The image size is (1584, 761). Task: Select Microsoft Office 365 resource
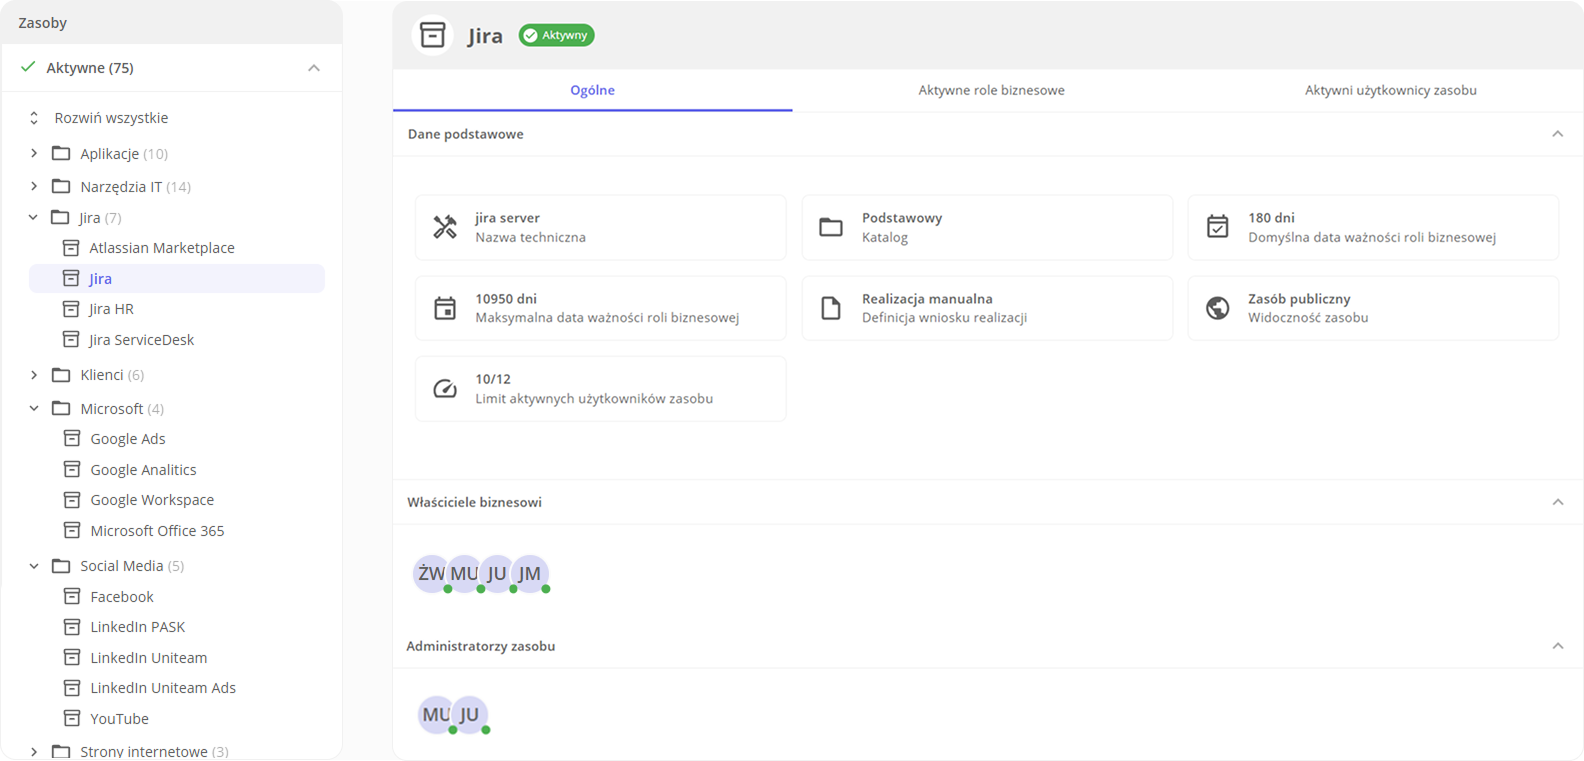click(157, 531)
